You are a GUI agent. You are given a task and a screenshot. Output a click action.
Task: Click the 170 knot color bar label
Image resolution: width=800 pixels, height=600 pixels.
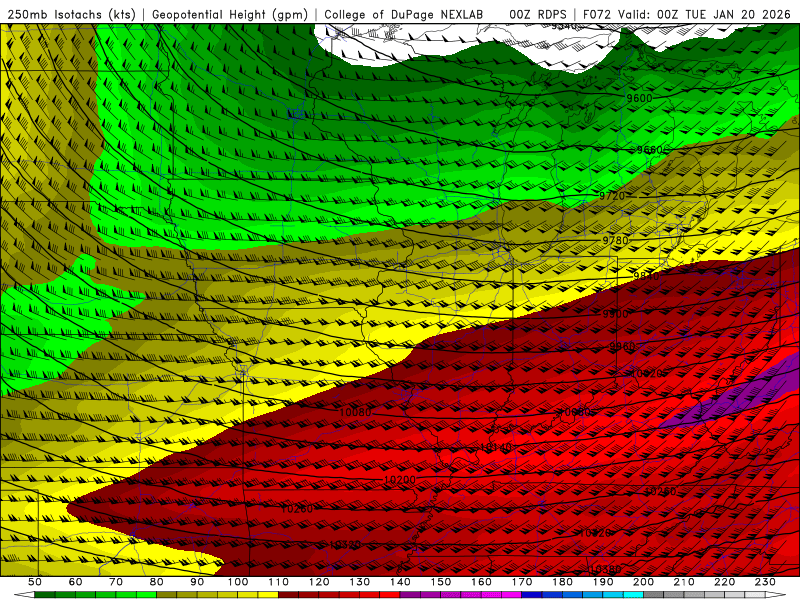click(522, 582)
